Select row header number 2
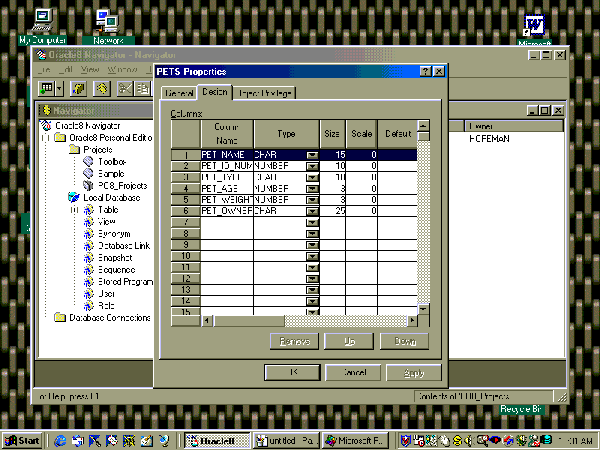 [x=186, y=166]
